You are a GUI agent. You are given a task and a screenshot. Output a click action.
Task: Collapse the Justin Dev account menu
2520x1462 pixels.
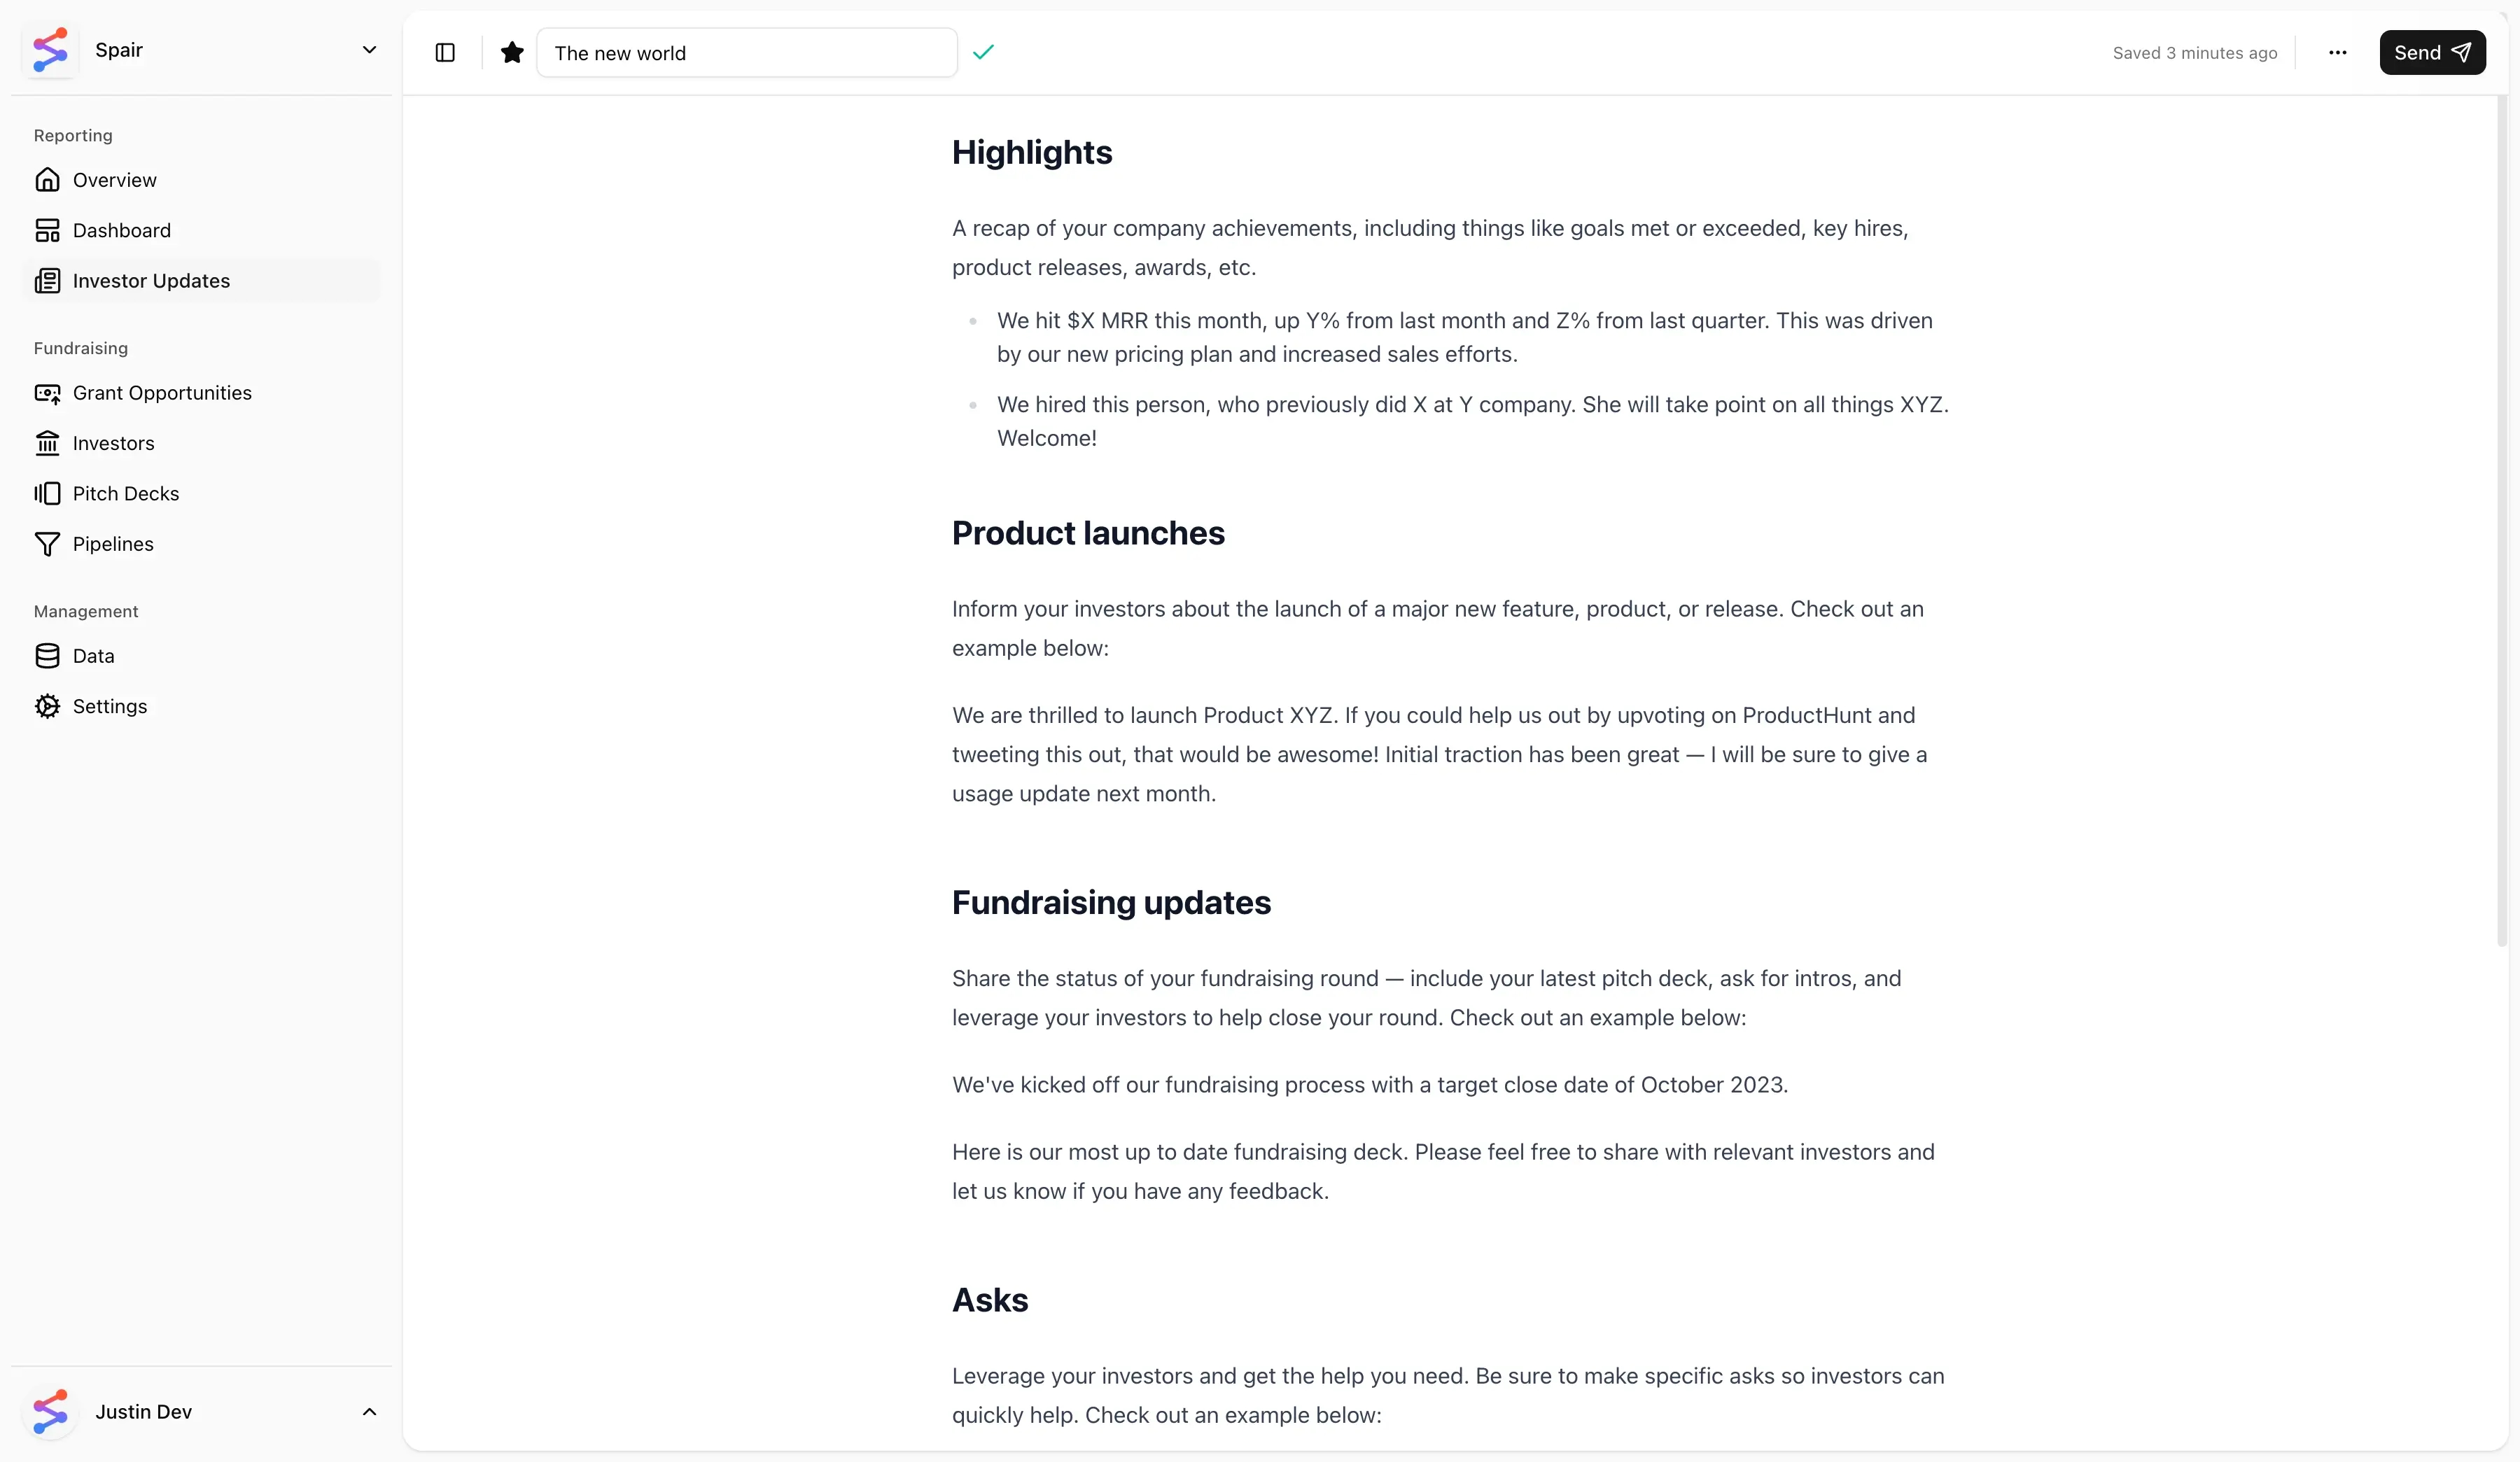click(x=370, y=1412)
